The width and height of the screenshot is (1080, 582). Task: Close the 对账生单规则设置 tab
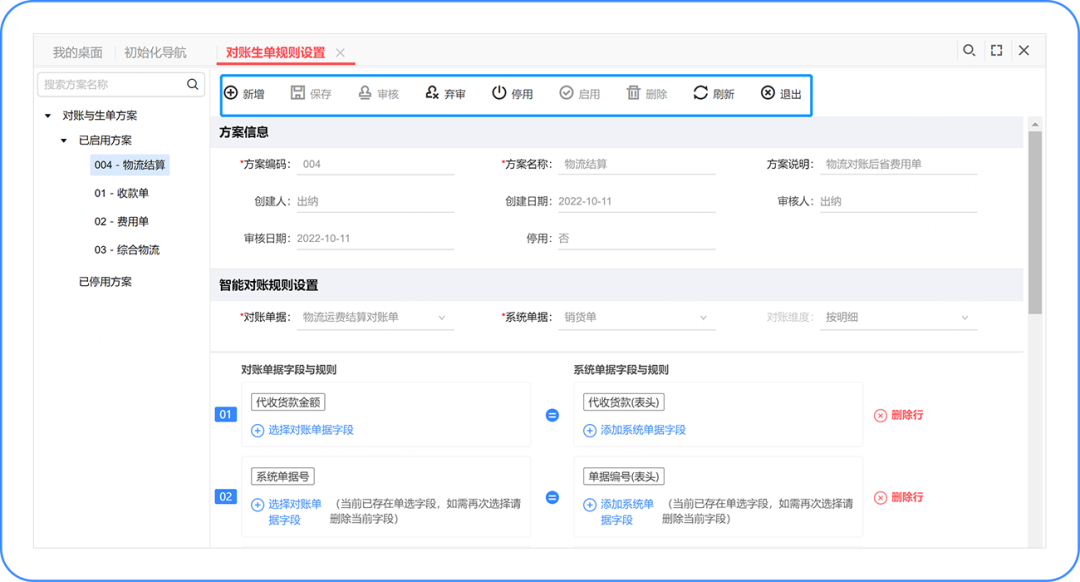(x=340, y=52)
